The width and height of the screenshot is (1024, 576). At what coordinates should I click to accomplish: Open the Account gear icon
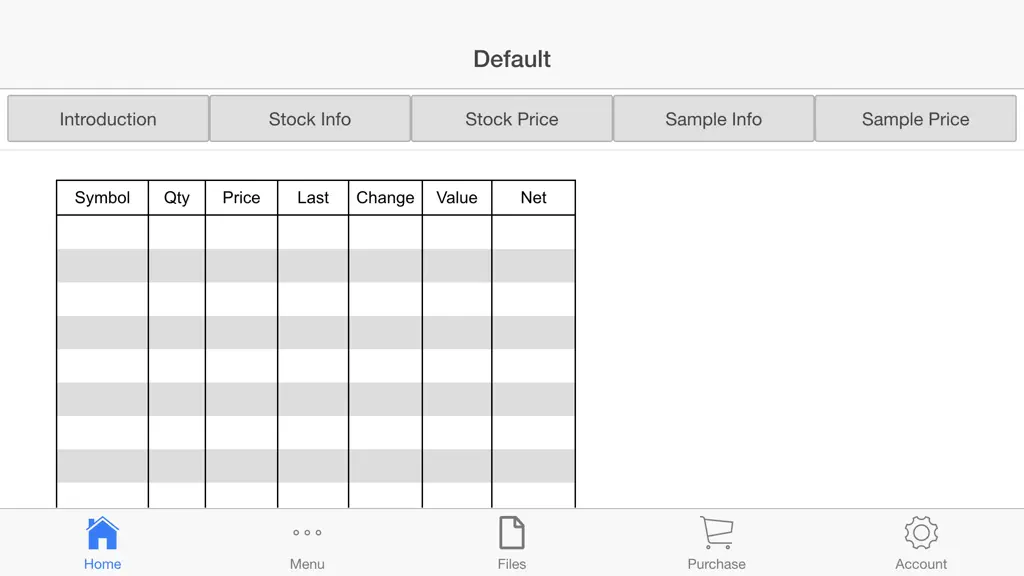[921, 533]
